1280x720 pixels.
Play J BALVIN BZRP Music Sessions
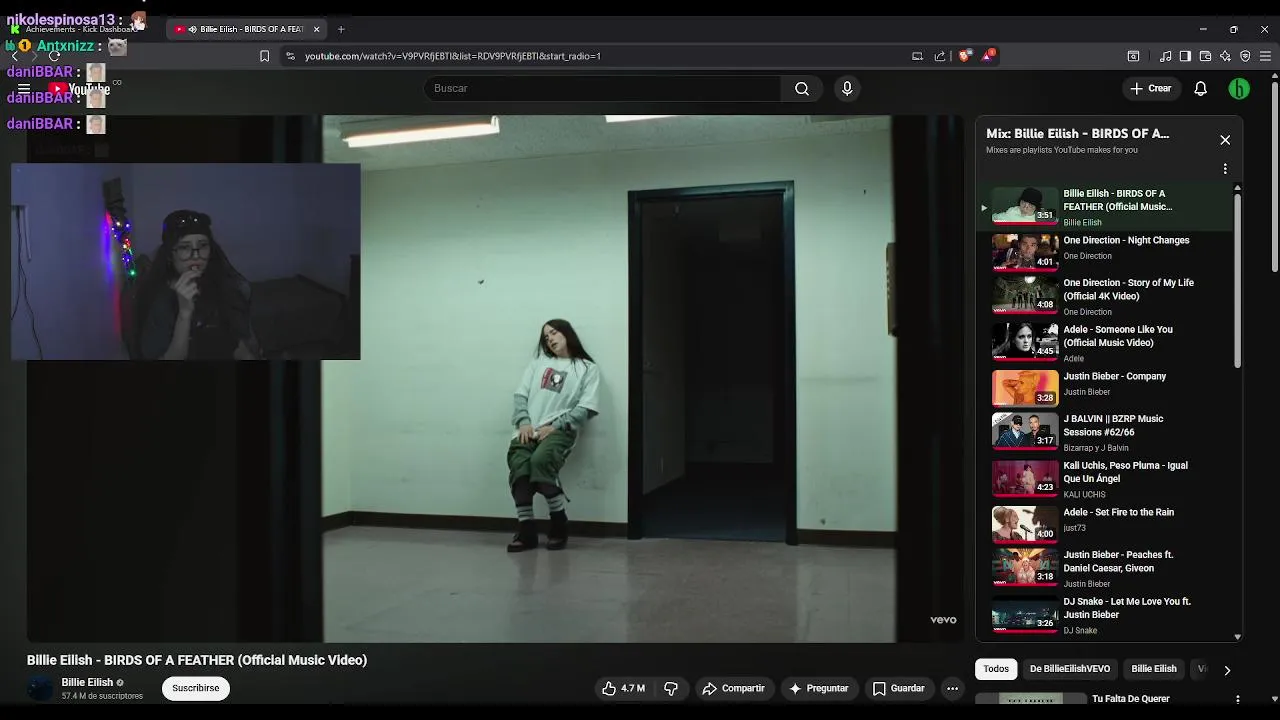1105,432
